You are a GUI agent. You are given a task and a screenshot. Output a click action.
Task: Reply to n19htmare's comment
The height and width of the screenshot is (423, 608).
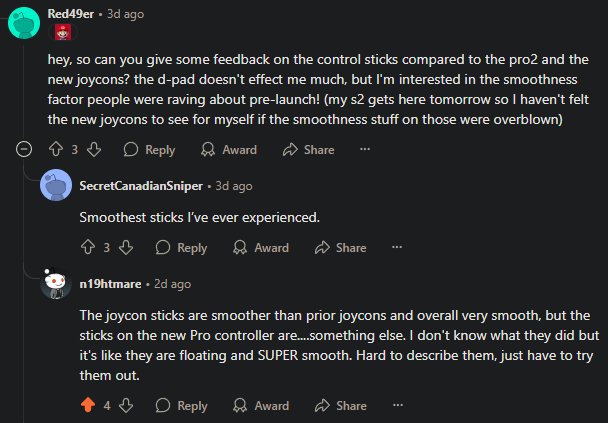click(181, 406)
